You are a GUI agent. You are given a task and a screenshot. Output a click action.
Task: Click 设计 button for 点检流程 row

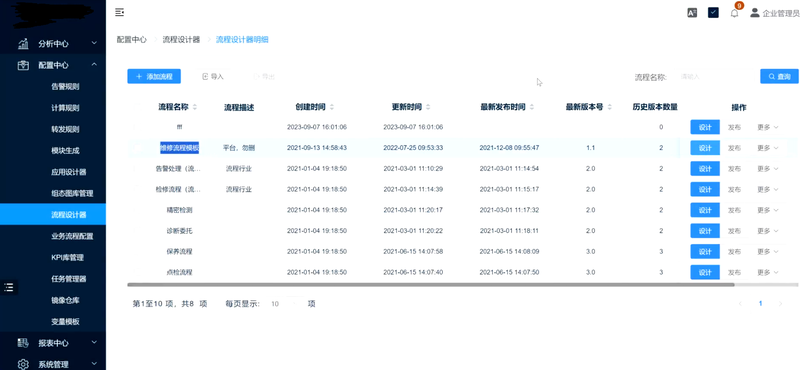pyautogui.click(x=705, y=273)
